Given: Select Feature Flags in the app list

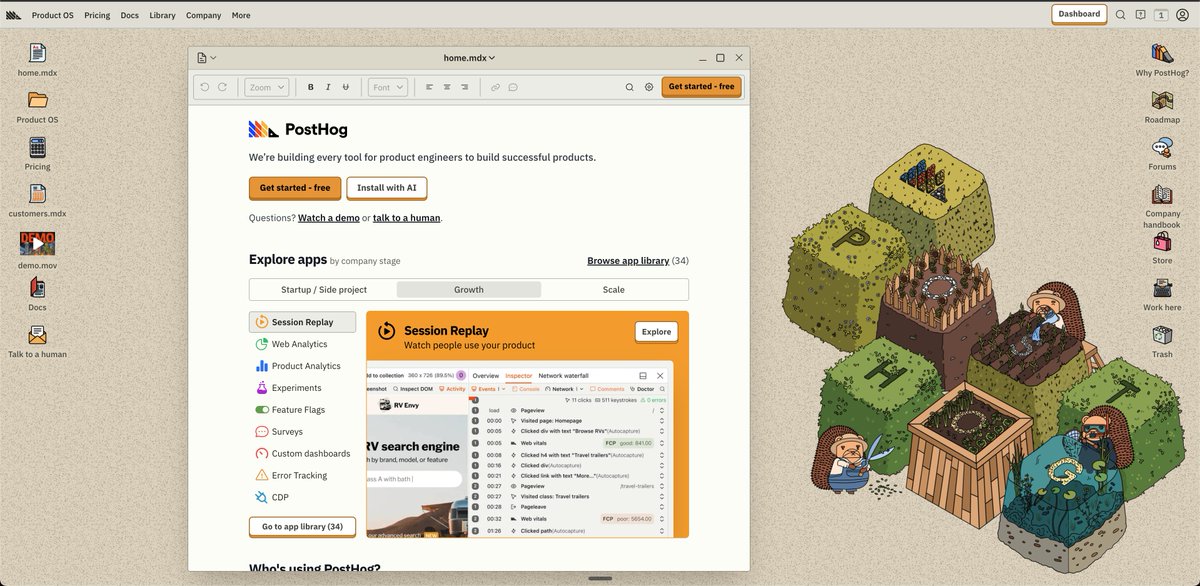Looking at the screenshot, I should click(302, 410).
